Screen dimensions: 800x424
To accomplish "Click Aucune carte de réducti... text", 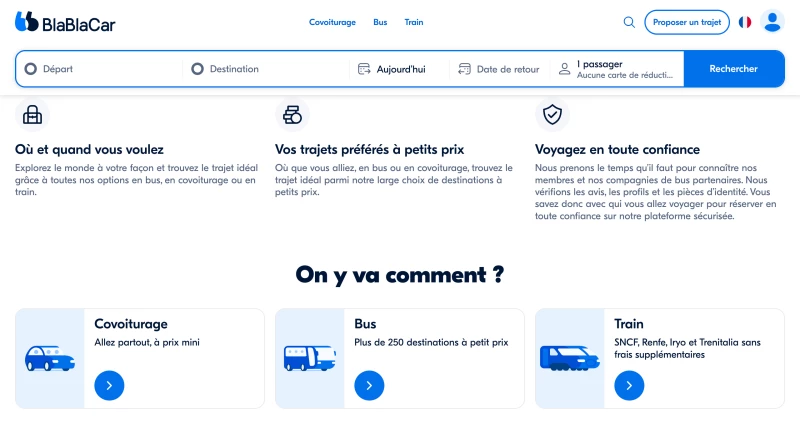I will coord(625,75).
